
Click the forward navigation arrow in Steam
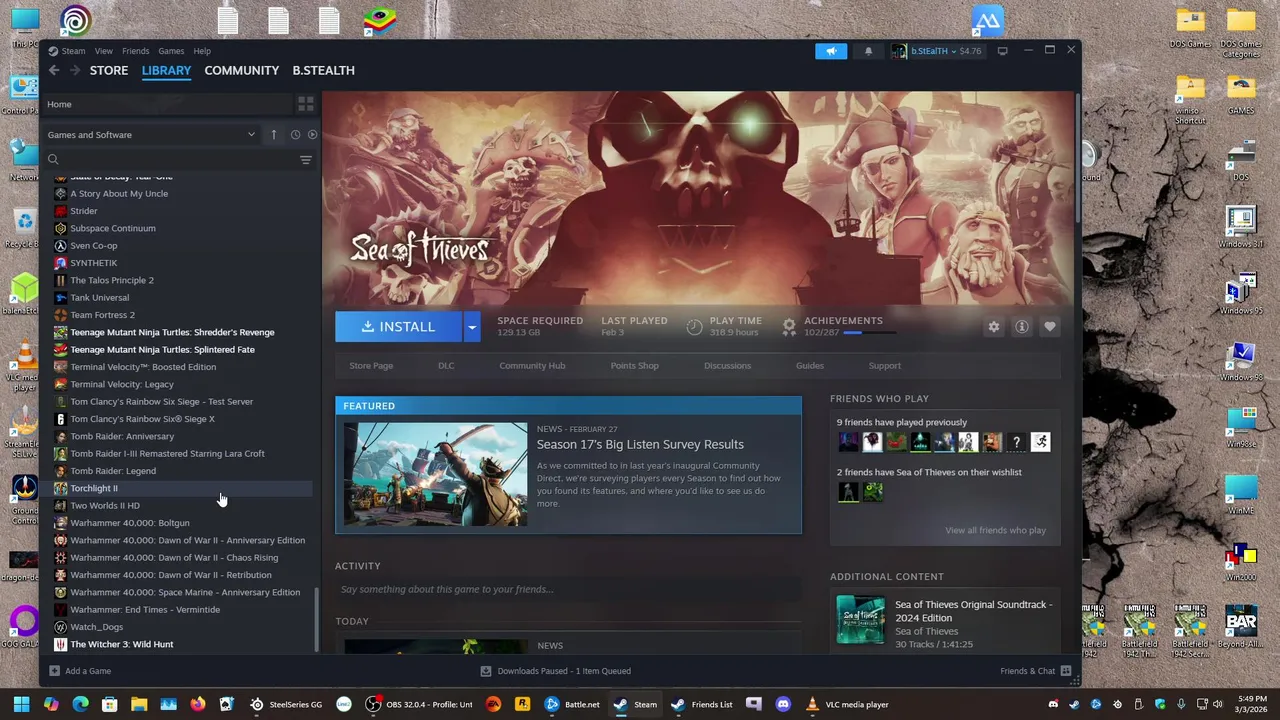point(75,70)
